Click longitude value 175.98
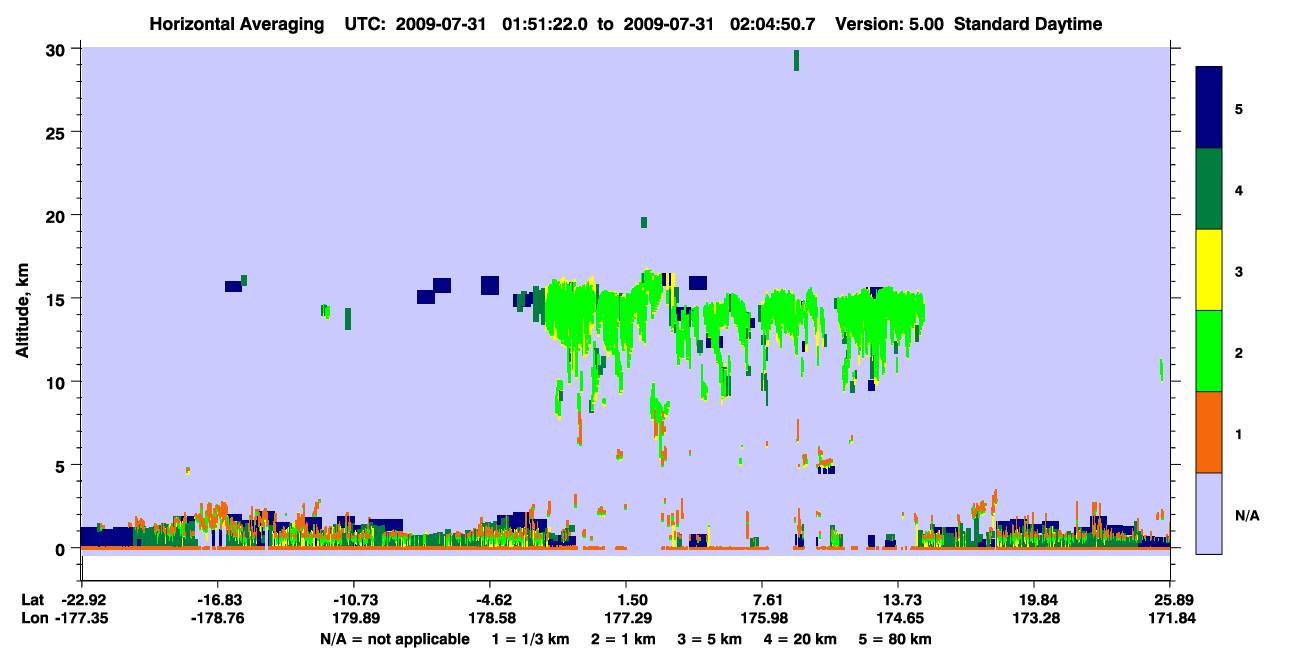1300x667 pixels. (763, 618)
